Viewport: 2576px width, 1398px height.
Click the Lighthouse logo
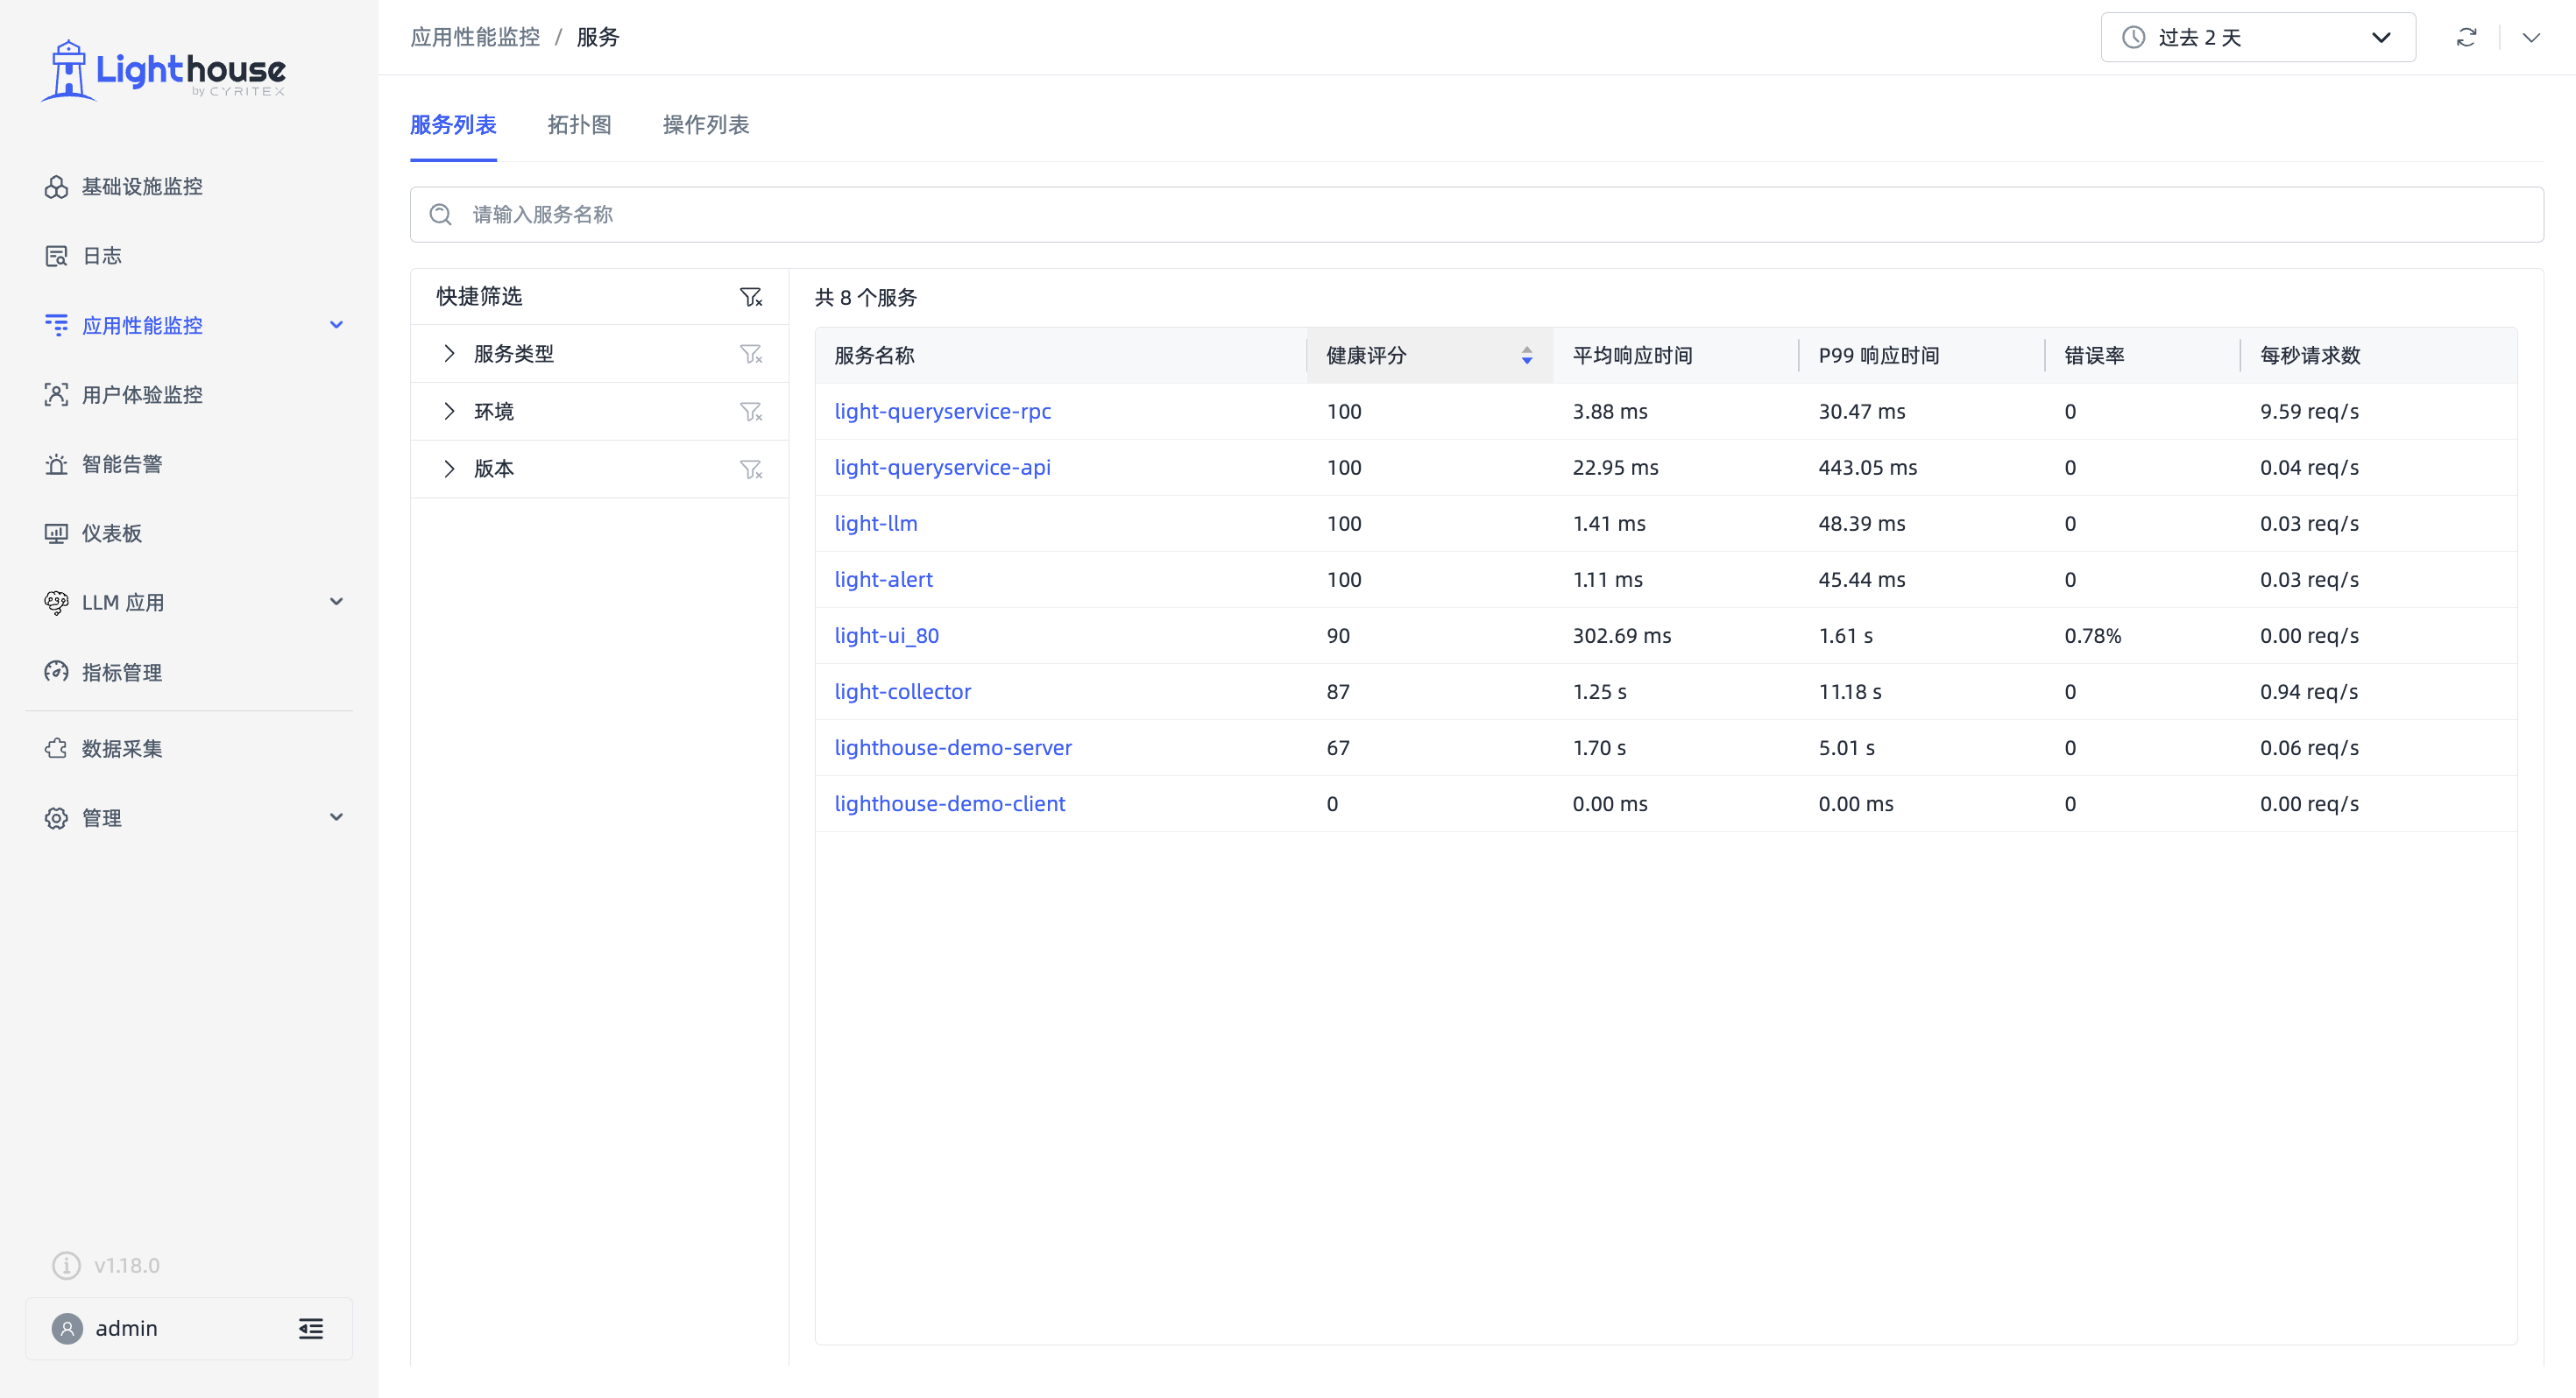point(164,70)
